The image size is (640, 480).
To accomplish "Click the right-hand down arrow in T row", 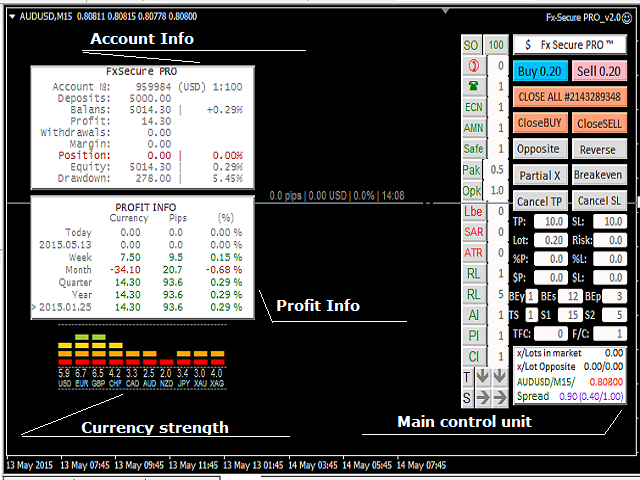I will [499, 377].
